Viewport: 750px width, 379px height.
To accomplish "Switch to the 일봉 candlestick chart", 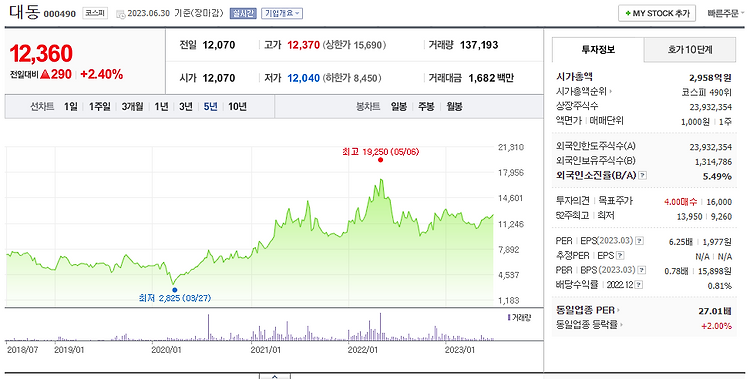I will (x=399, y=107).
